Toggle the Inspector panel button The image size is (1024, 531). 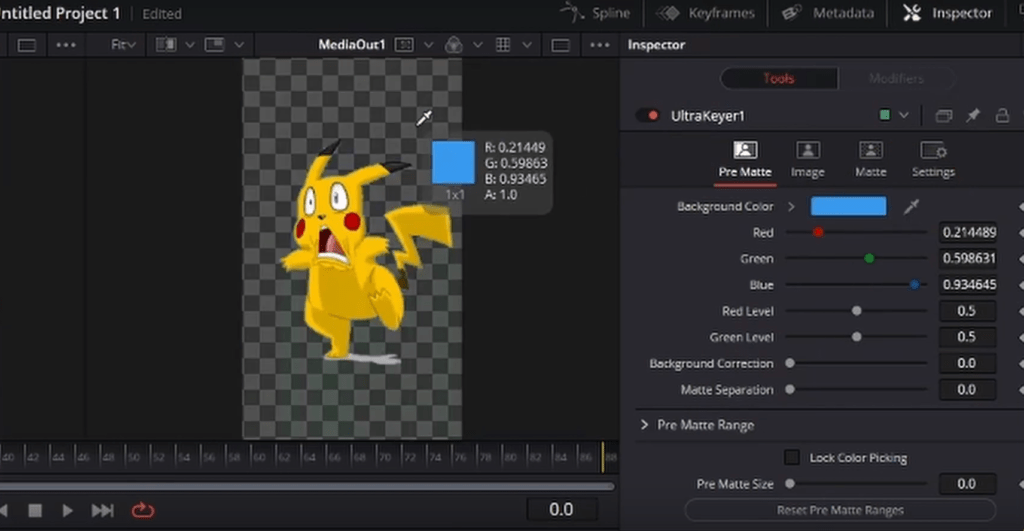(x=948, y=12)
